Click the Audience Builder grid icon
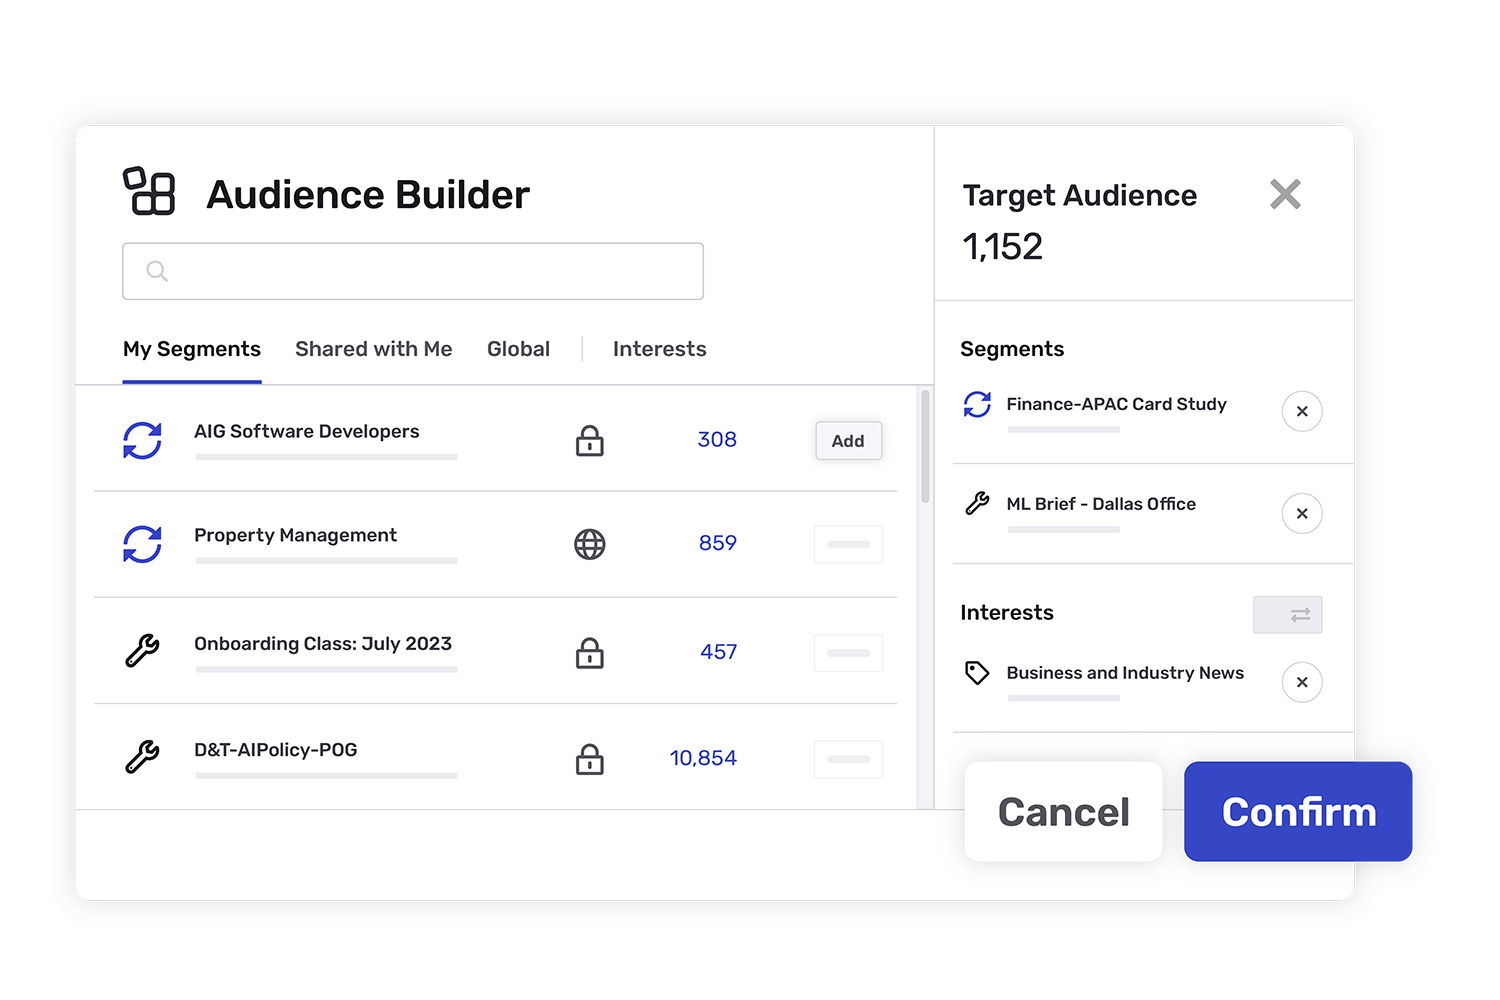Image resolution: width=1500 pixels, height=1000 pixels. click(x=149, y=192)
